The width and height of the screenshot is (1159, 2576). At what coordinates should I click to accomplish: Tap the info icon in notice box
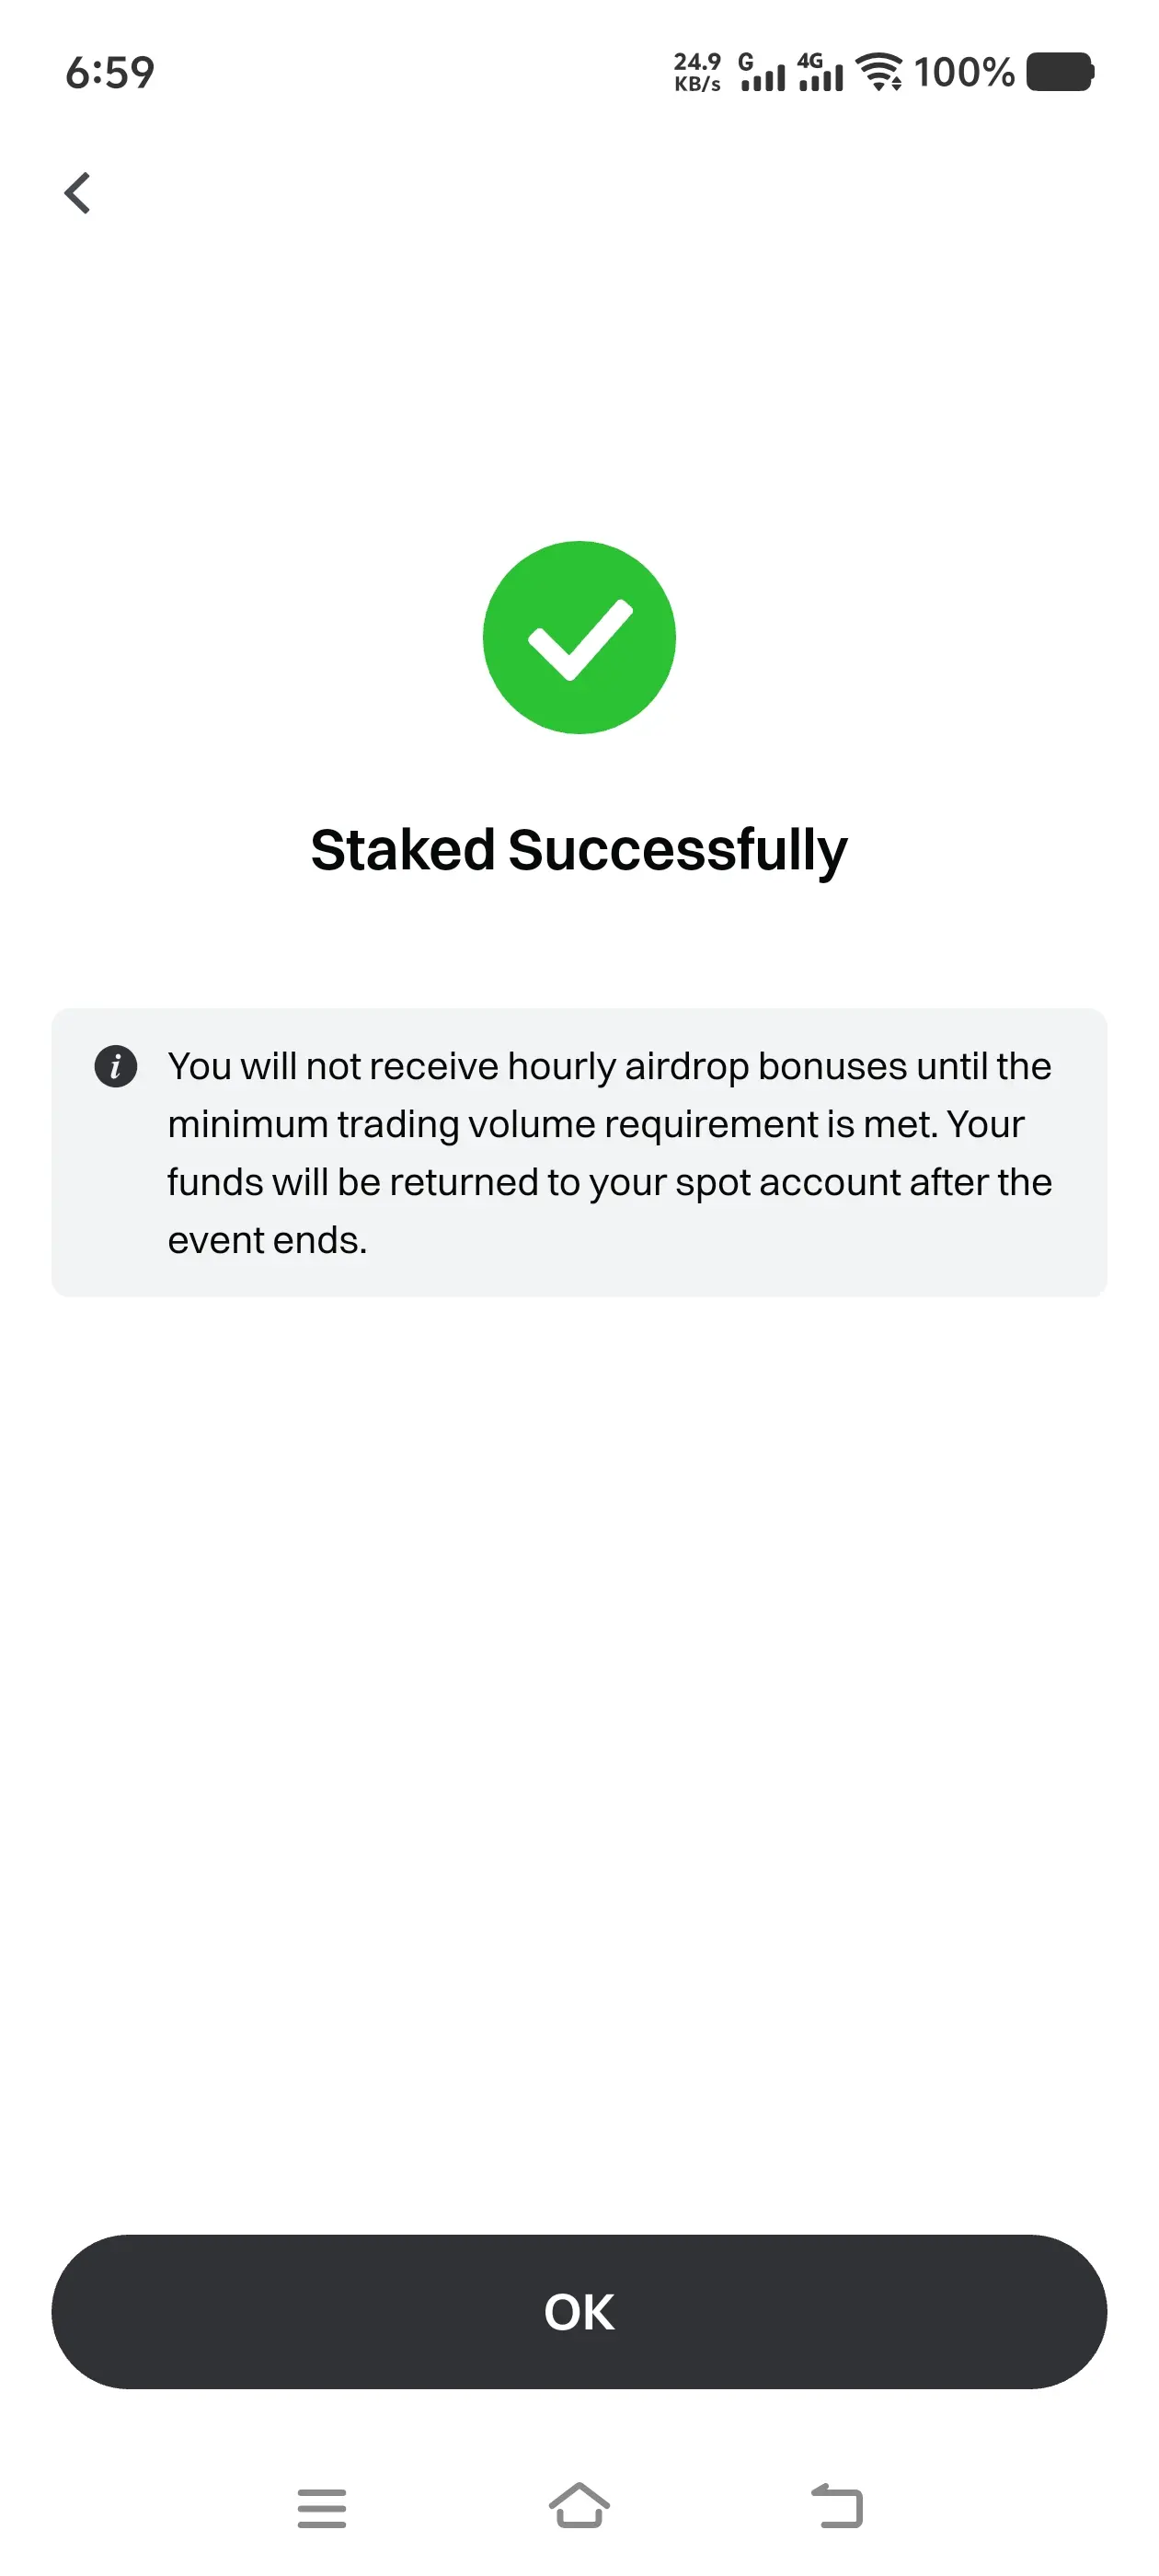coord(116,1066)
